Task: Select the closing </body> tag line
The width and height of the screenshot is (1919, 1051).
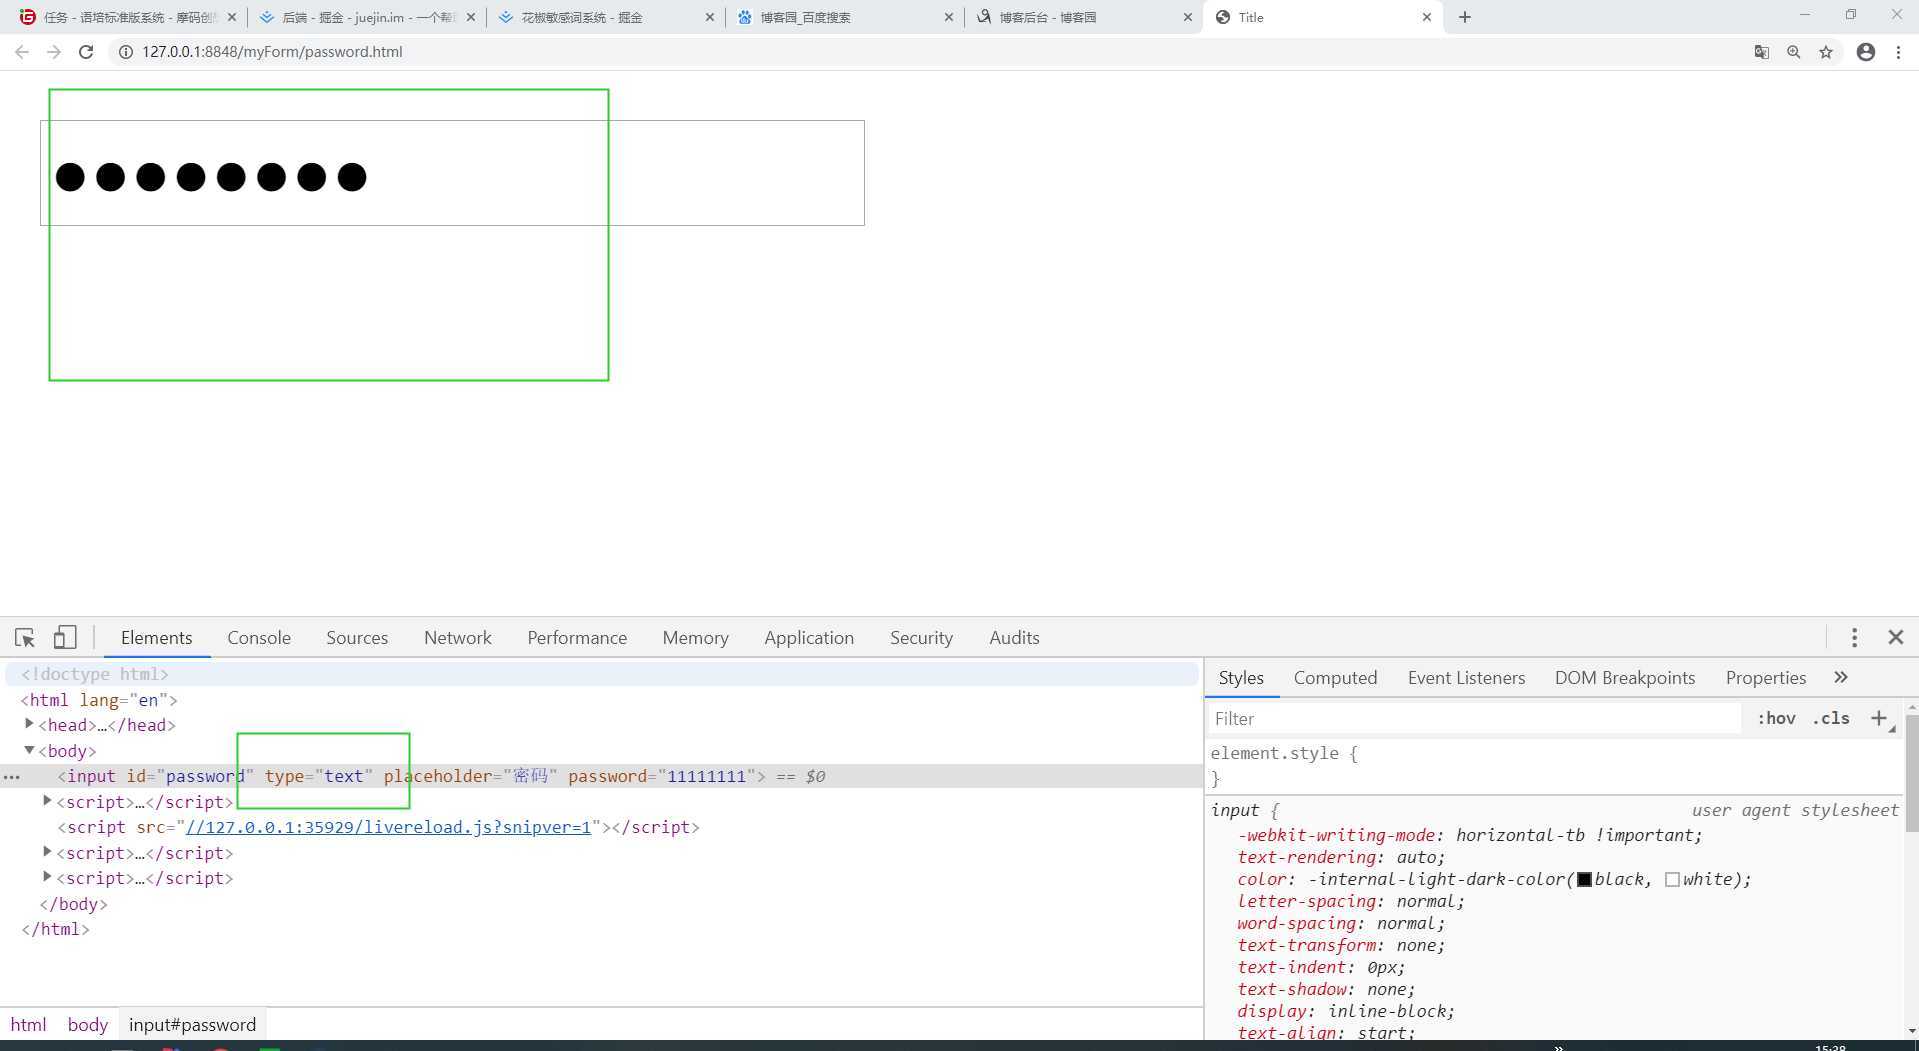Action: point(73,903)
